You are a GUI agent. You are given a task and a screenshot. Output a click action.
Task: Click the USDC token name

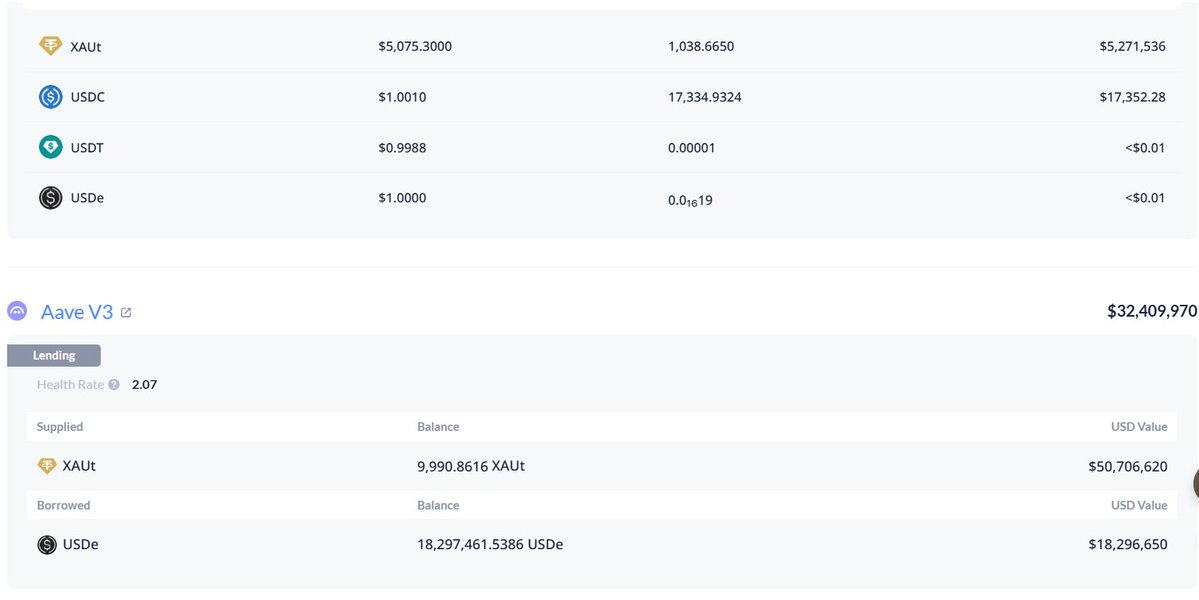88,97
